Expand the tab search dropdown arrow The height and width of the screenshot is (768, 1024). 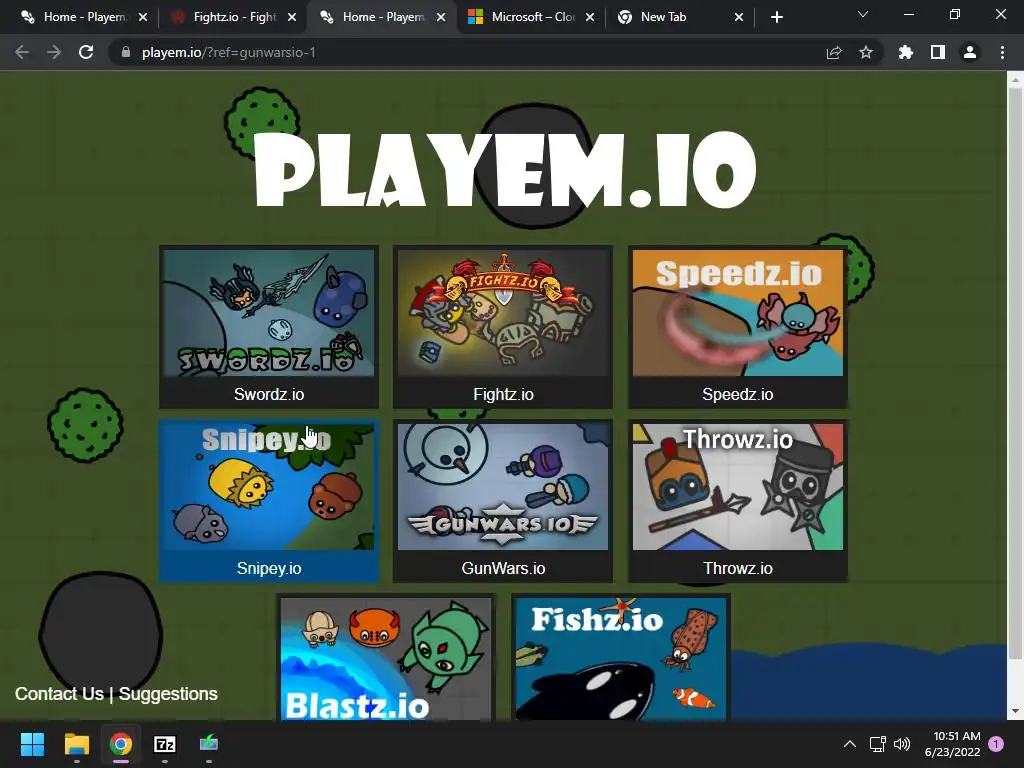(863, 14)
